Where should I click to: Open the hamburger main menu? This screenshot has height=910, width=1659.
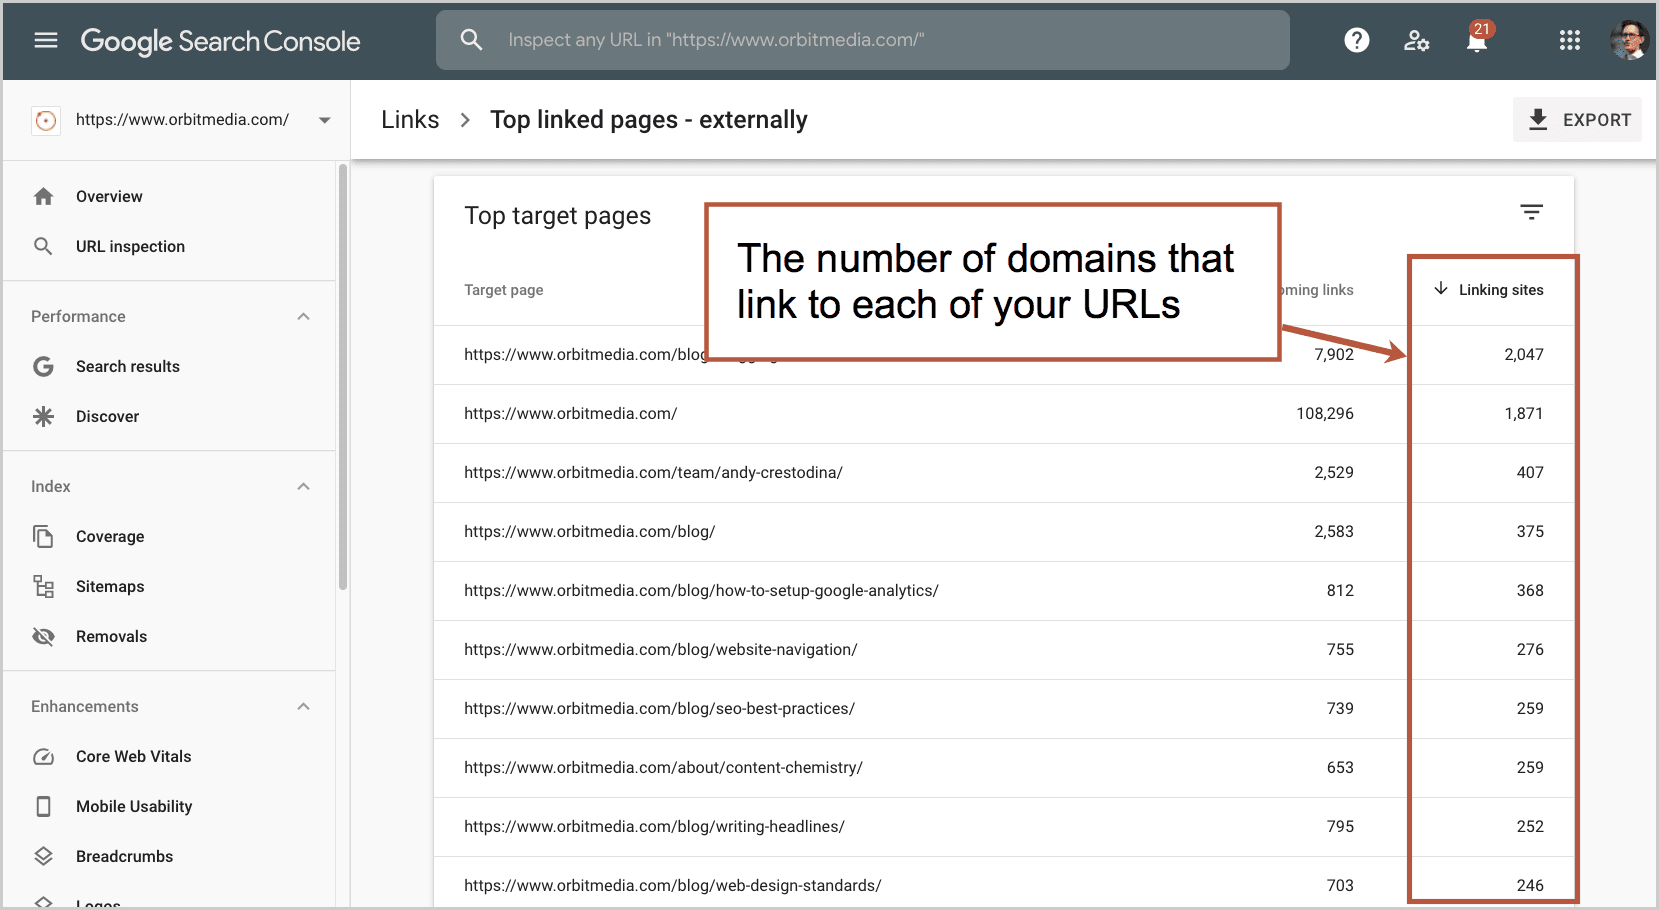(46, 40)
